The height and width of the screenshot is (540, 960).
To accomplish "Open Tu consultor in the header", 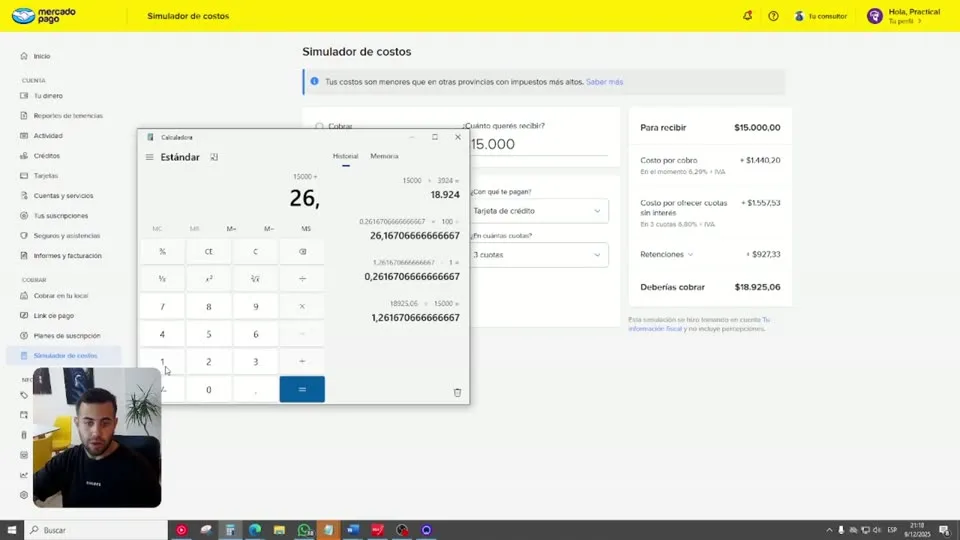I will tap(821, 16).
